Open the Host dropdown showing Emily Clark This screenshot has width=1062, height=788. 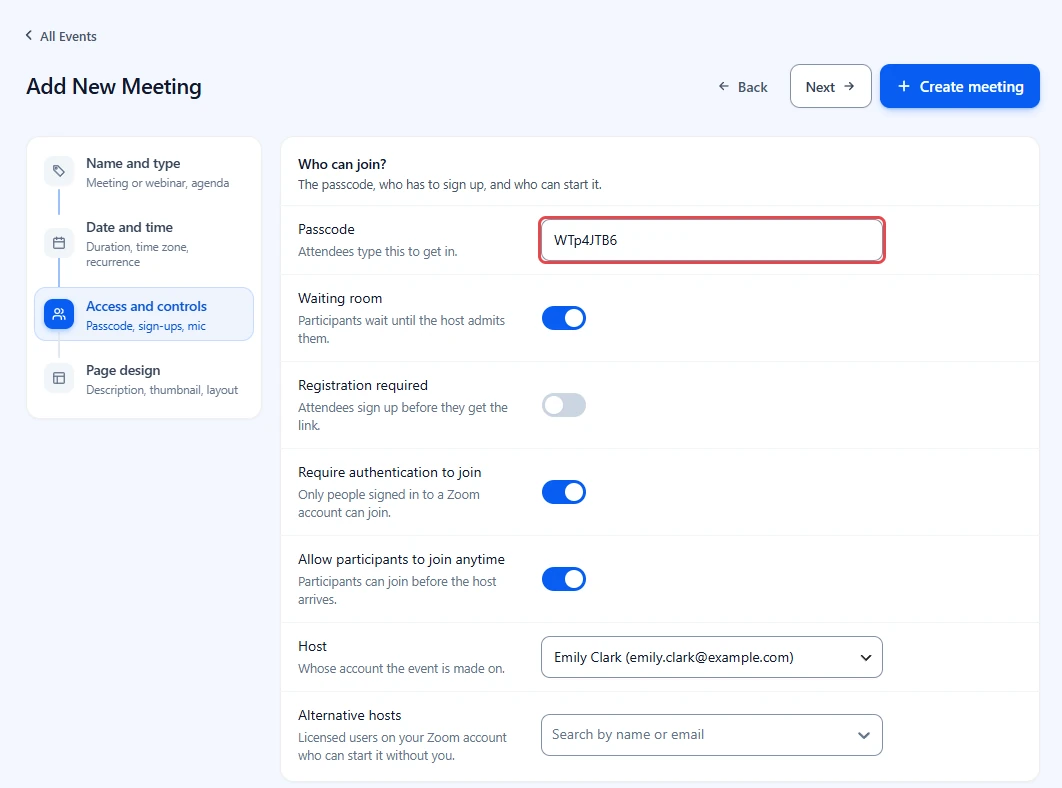click(x=712, y=657)
